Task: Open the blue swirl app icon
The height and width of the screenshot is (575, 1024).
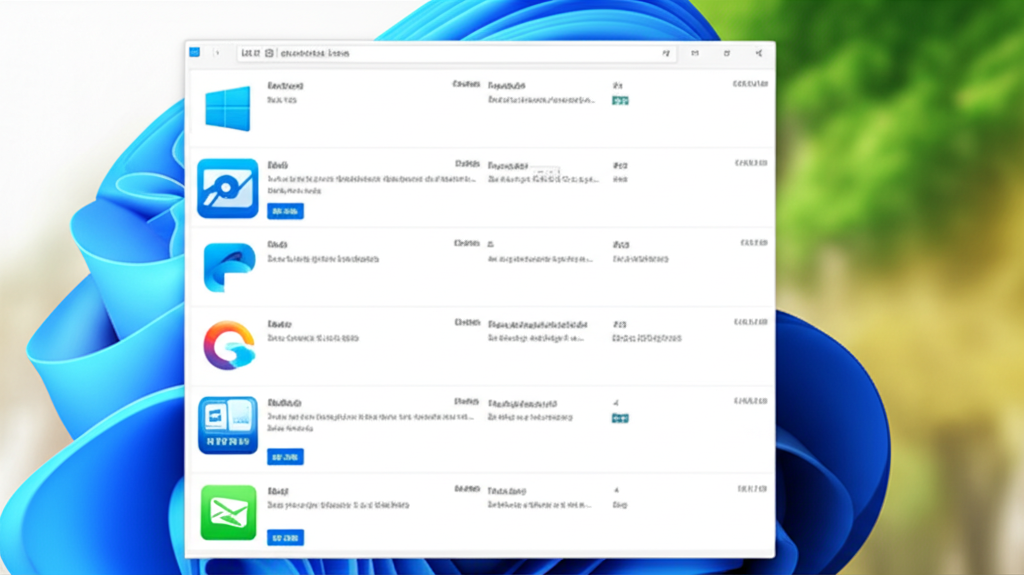Action: [229, 267]
